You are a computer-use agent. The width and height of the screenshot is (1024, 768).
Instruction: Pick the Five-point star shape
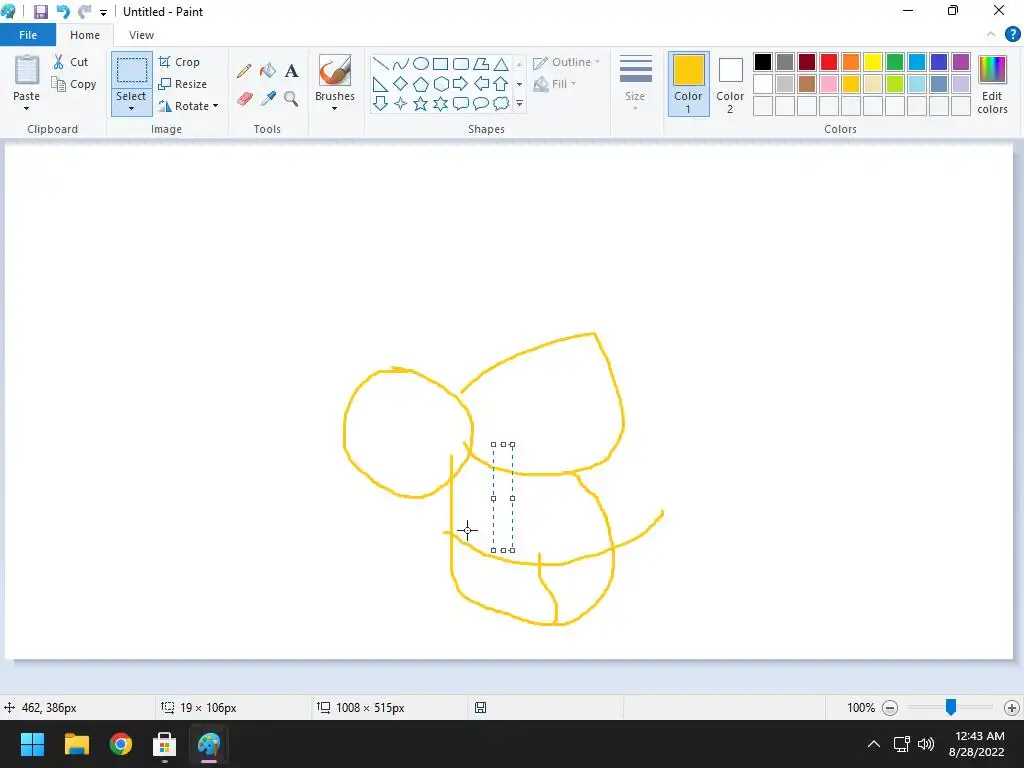click(x=421, y=103)
